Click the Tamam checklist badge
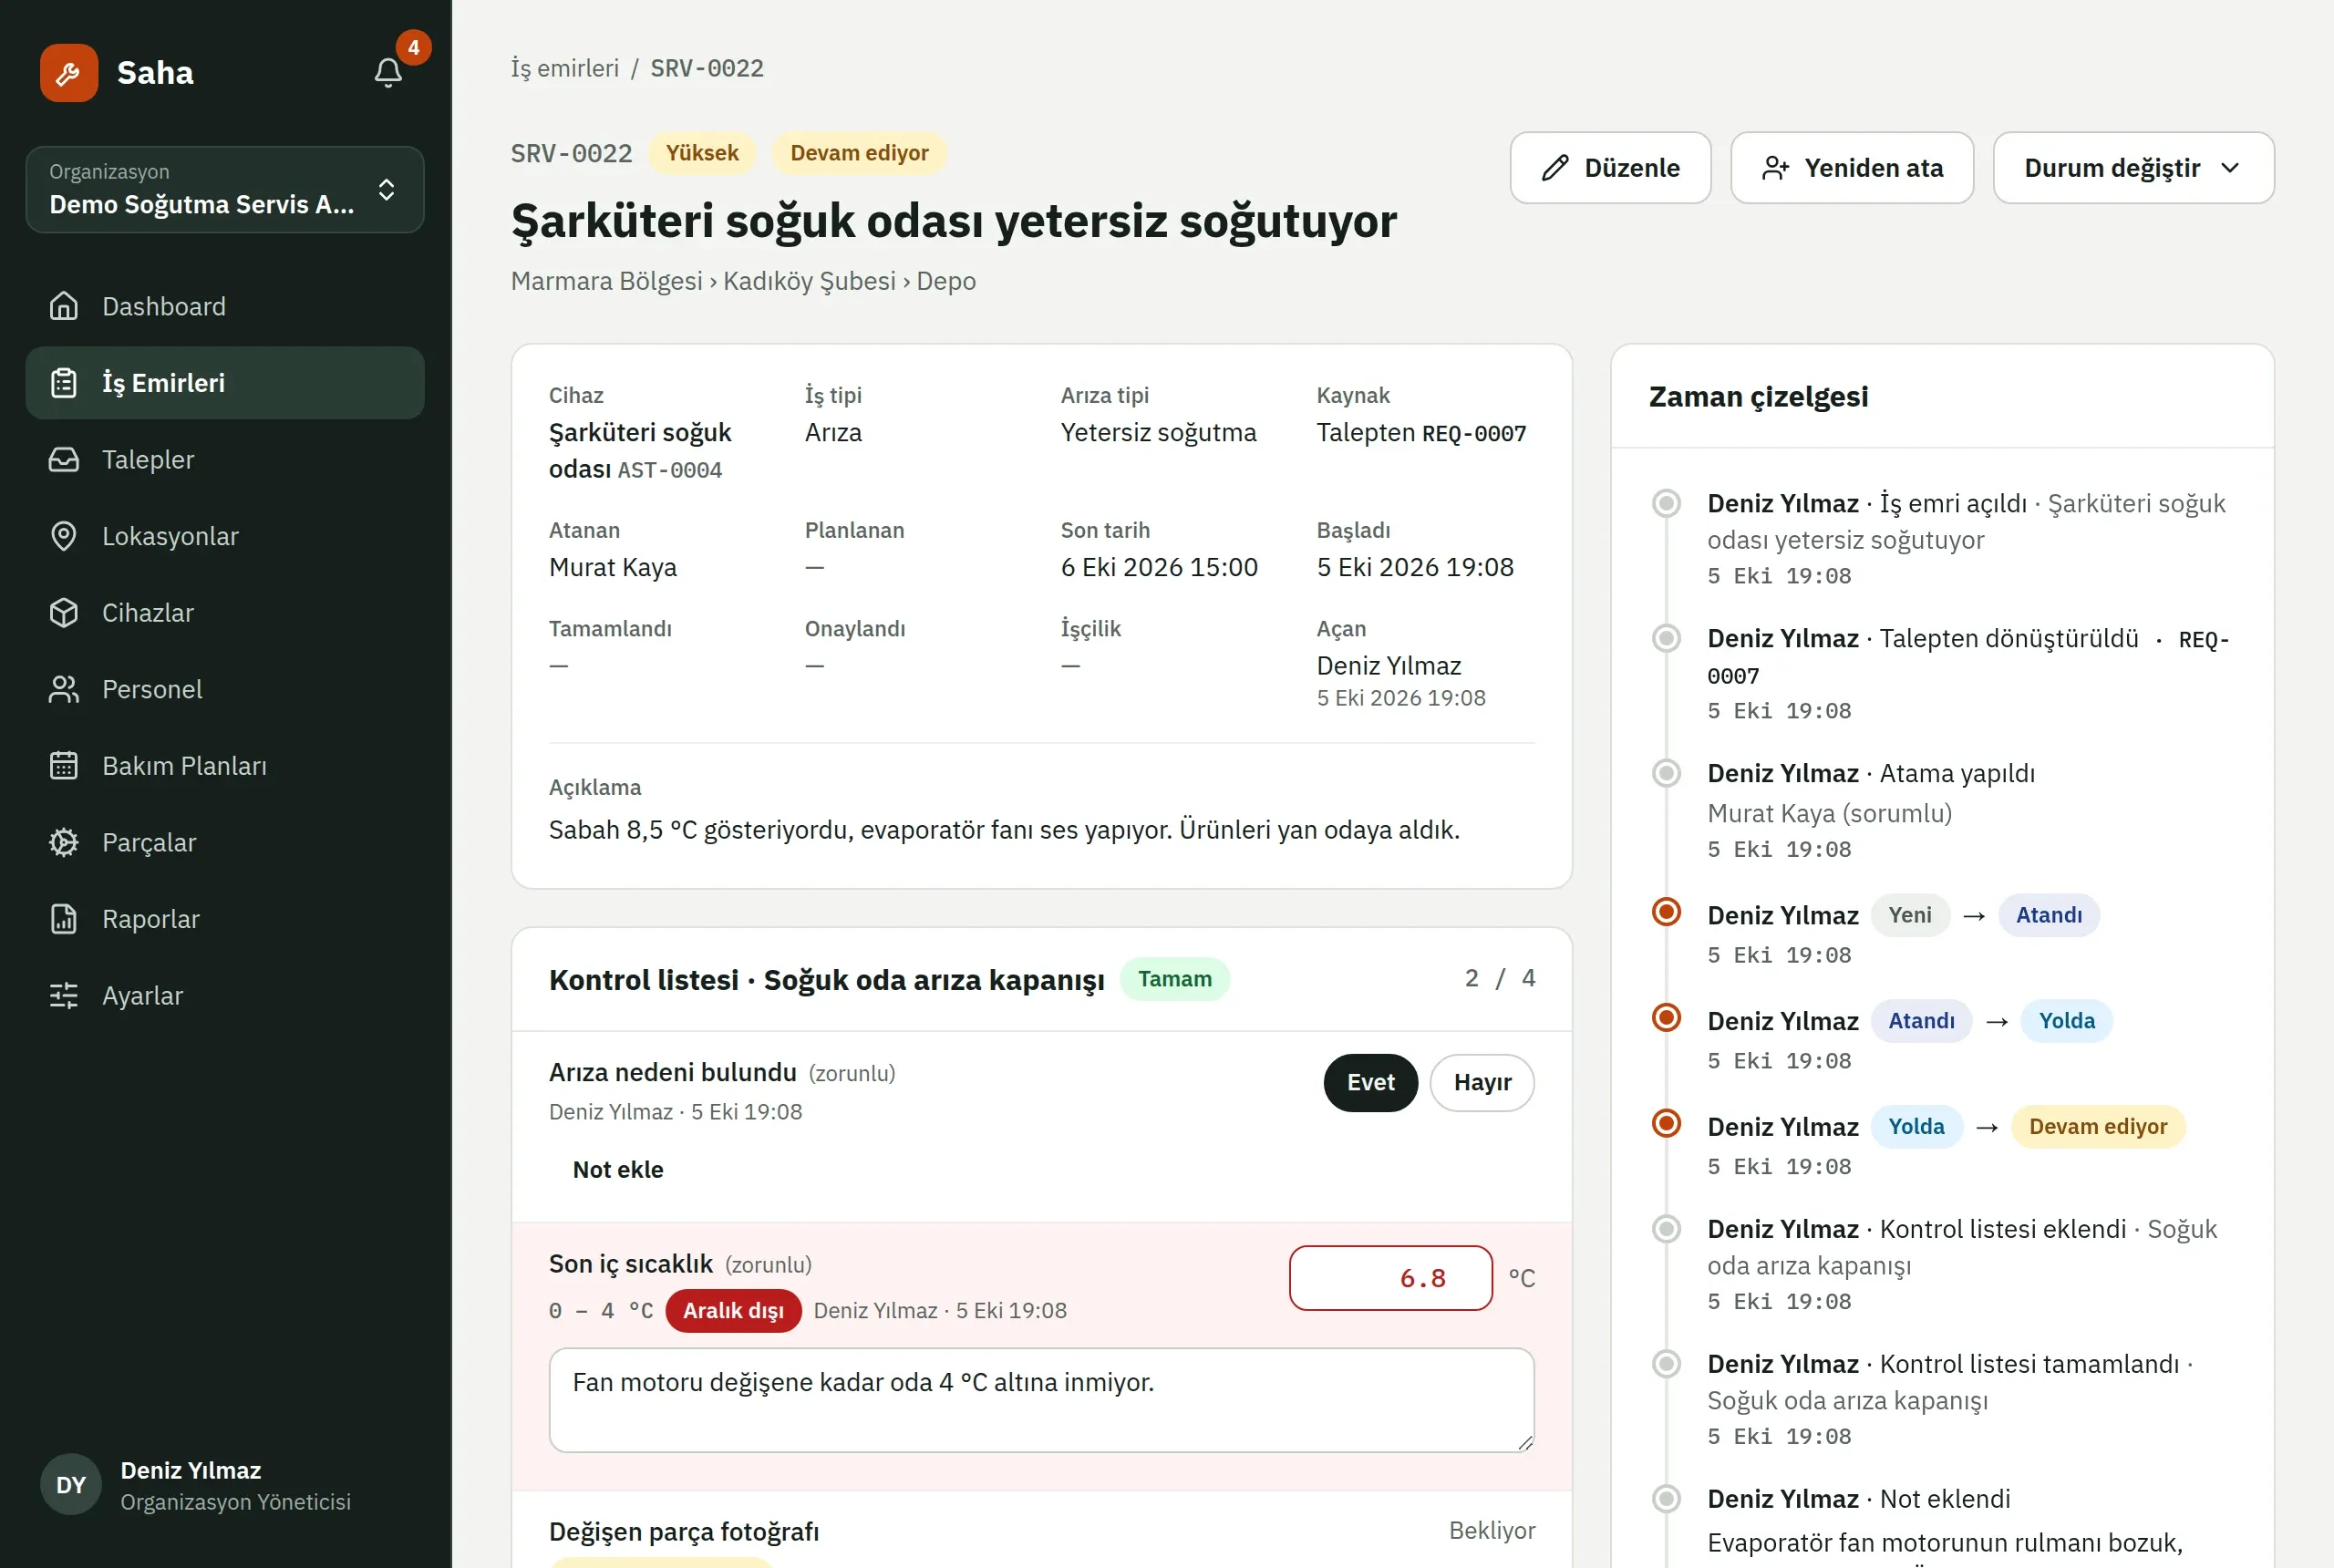 click(x=1174, y=979)
